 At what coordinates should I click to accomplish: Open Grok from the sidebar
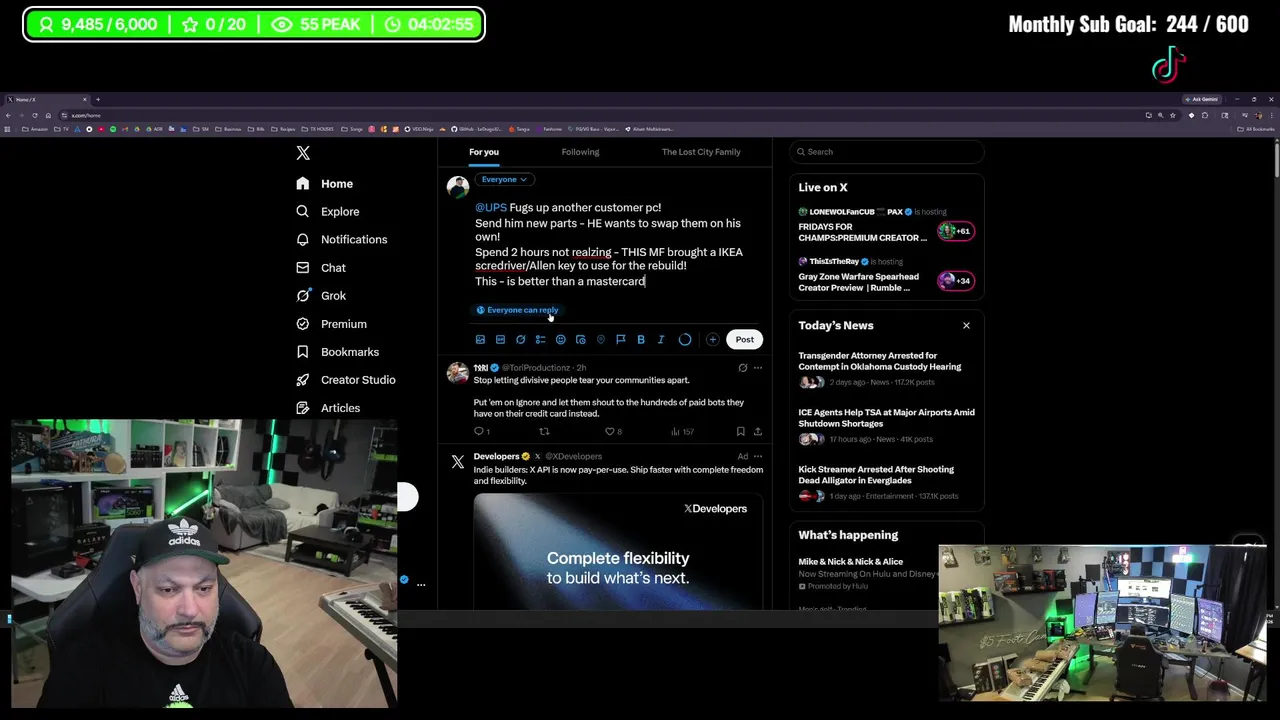(321, 296)
